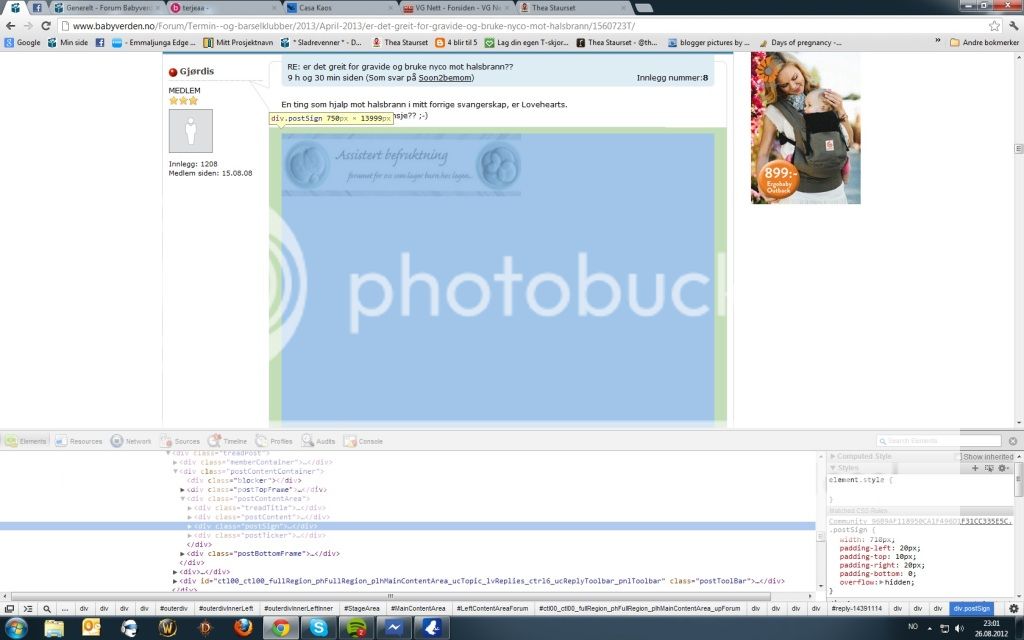The height and width of the screenshot is (640, 1024).
Task: Click the Search Elements input field
Action: pyautogui.click(x=939, y=441)
